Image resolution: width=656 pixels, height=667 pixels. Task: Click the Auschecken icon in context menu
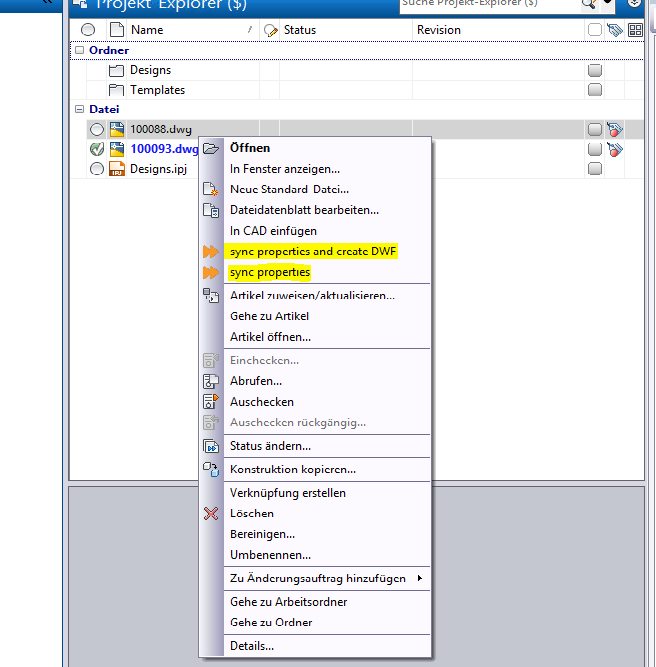[211, 402]
